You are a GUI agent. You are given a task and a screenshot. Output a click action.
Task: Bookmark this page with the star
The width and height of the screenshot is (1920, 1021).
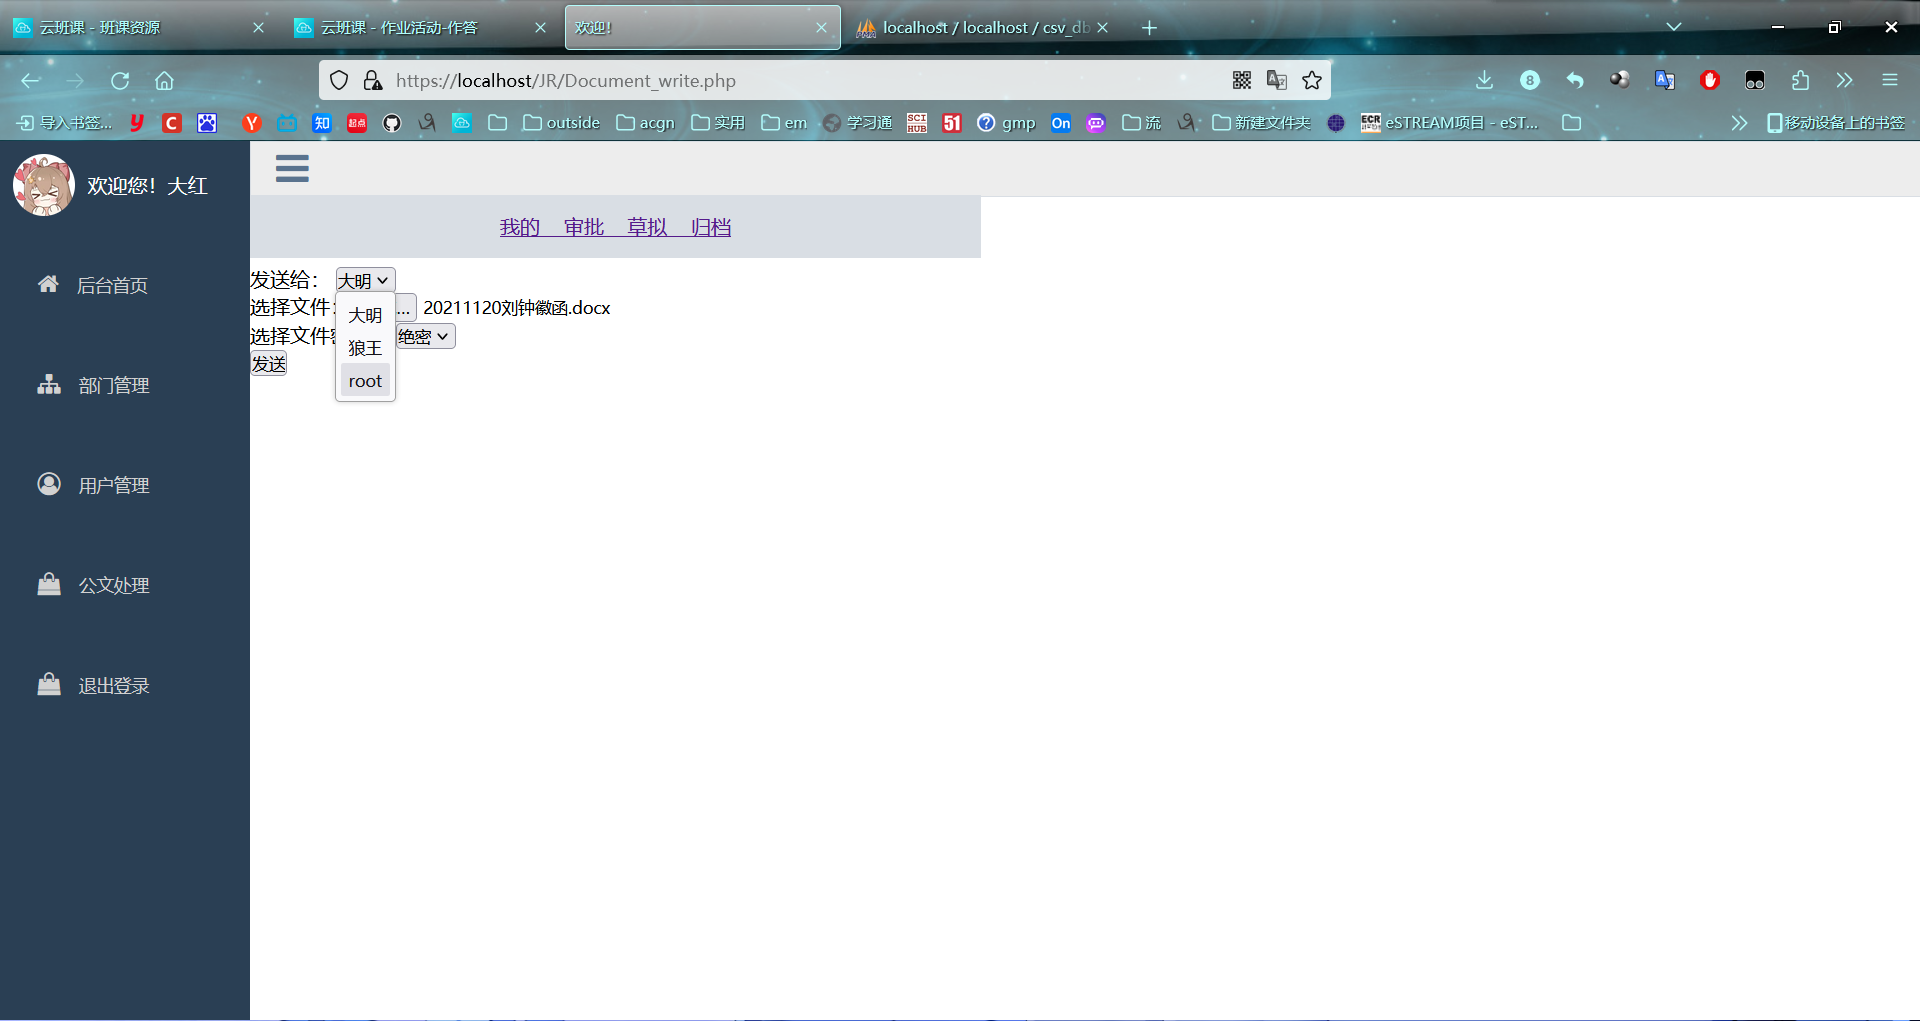click(x=1312, y=81)
